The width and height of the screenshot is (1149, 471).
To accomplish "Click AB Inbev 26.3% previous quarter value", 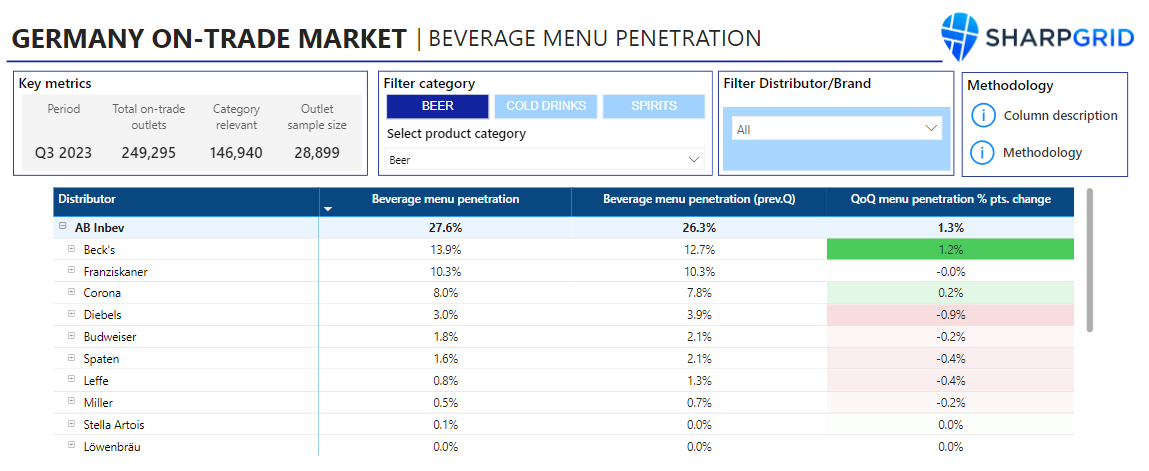I will click(x=699, y=228).
